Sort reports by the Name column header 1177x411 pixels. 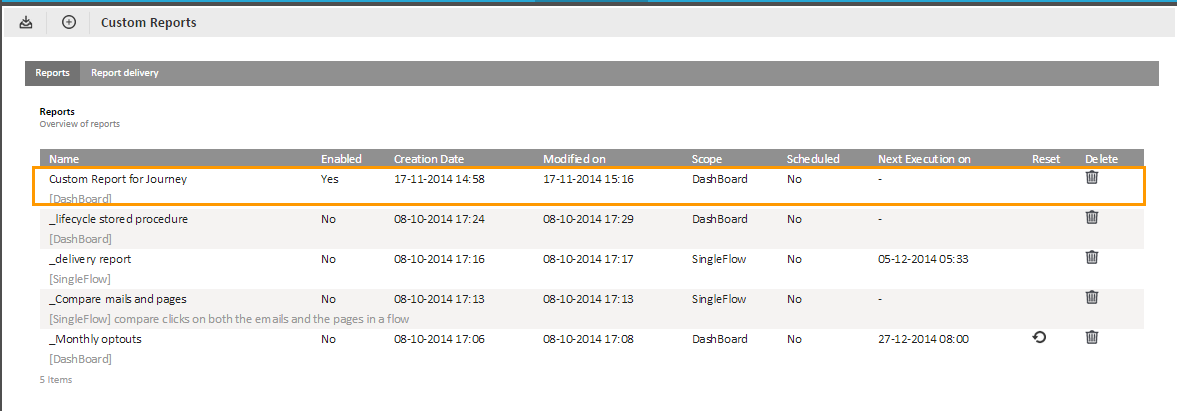63,159
